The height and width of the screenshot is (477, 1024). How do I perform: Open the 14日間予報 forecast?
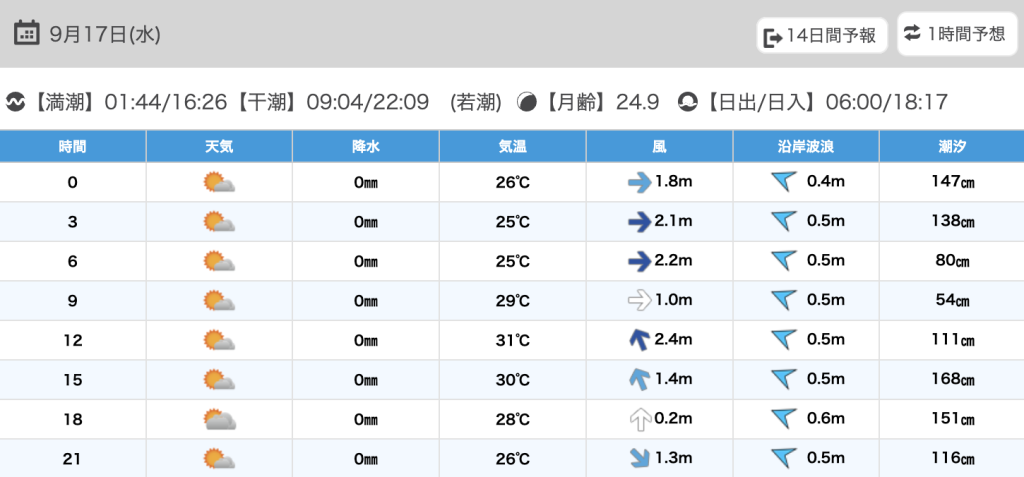pyautogui.click(x=821, y=36)
